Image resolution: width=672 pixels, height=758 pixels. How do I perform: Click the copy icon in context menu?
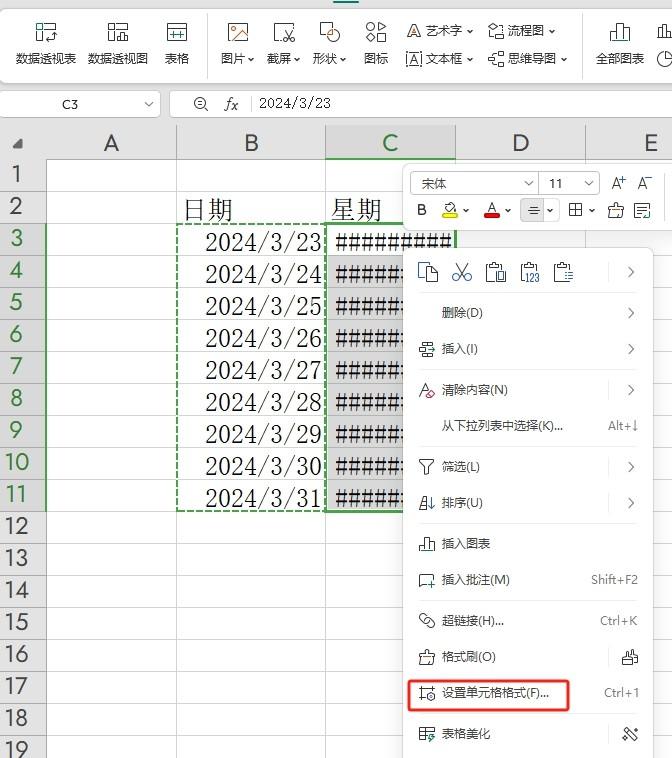(428, 272)
